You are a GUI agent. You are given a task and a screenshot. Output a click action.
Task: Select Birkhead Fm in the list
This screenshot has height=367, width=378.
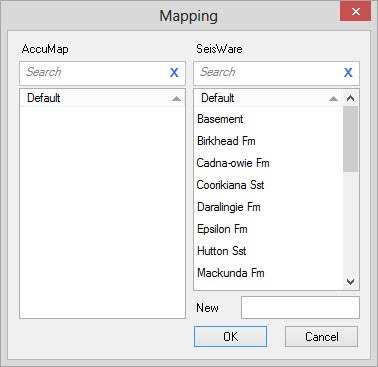tap(268, 141)
